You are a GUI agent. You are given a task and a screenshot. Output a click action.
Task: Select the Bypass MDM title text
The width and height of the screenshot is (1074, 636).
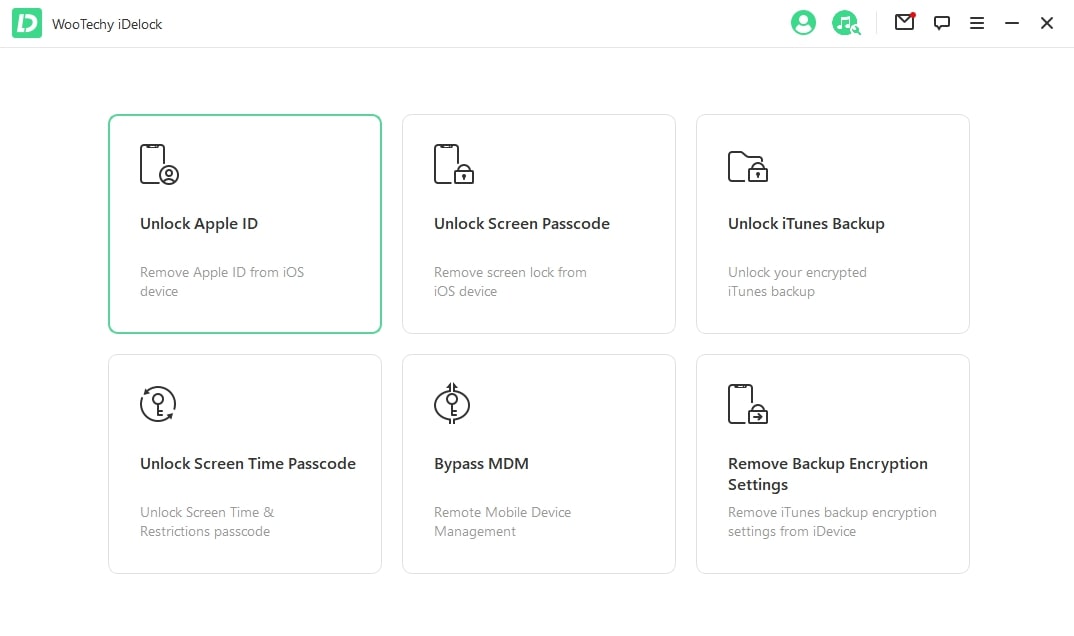[x=481, y=464]
